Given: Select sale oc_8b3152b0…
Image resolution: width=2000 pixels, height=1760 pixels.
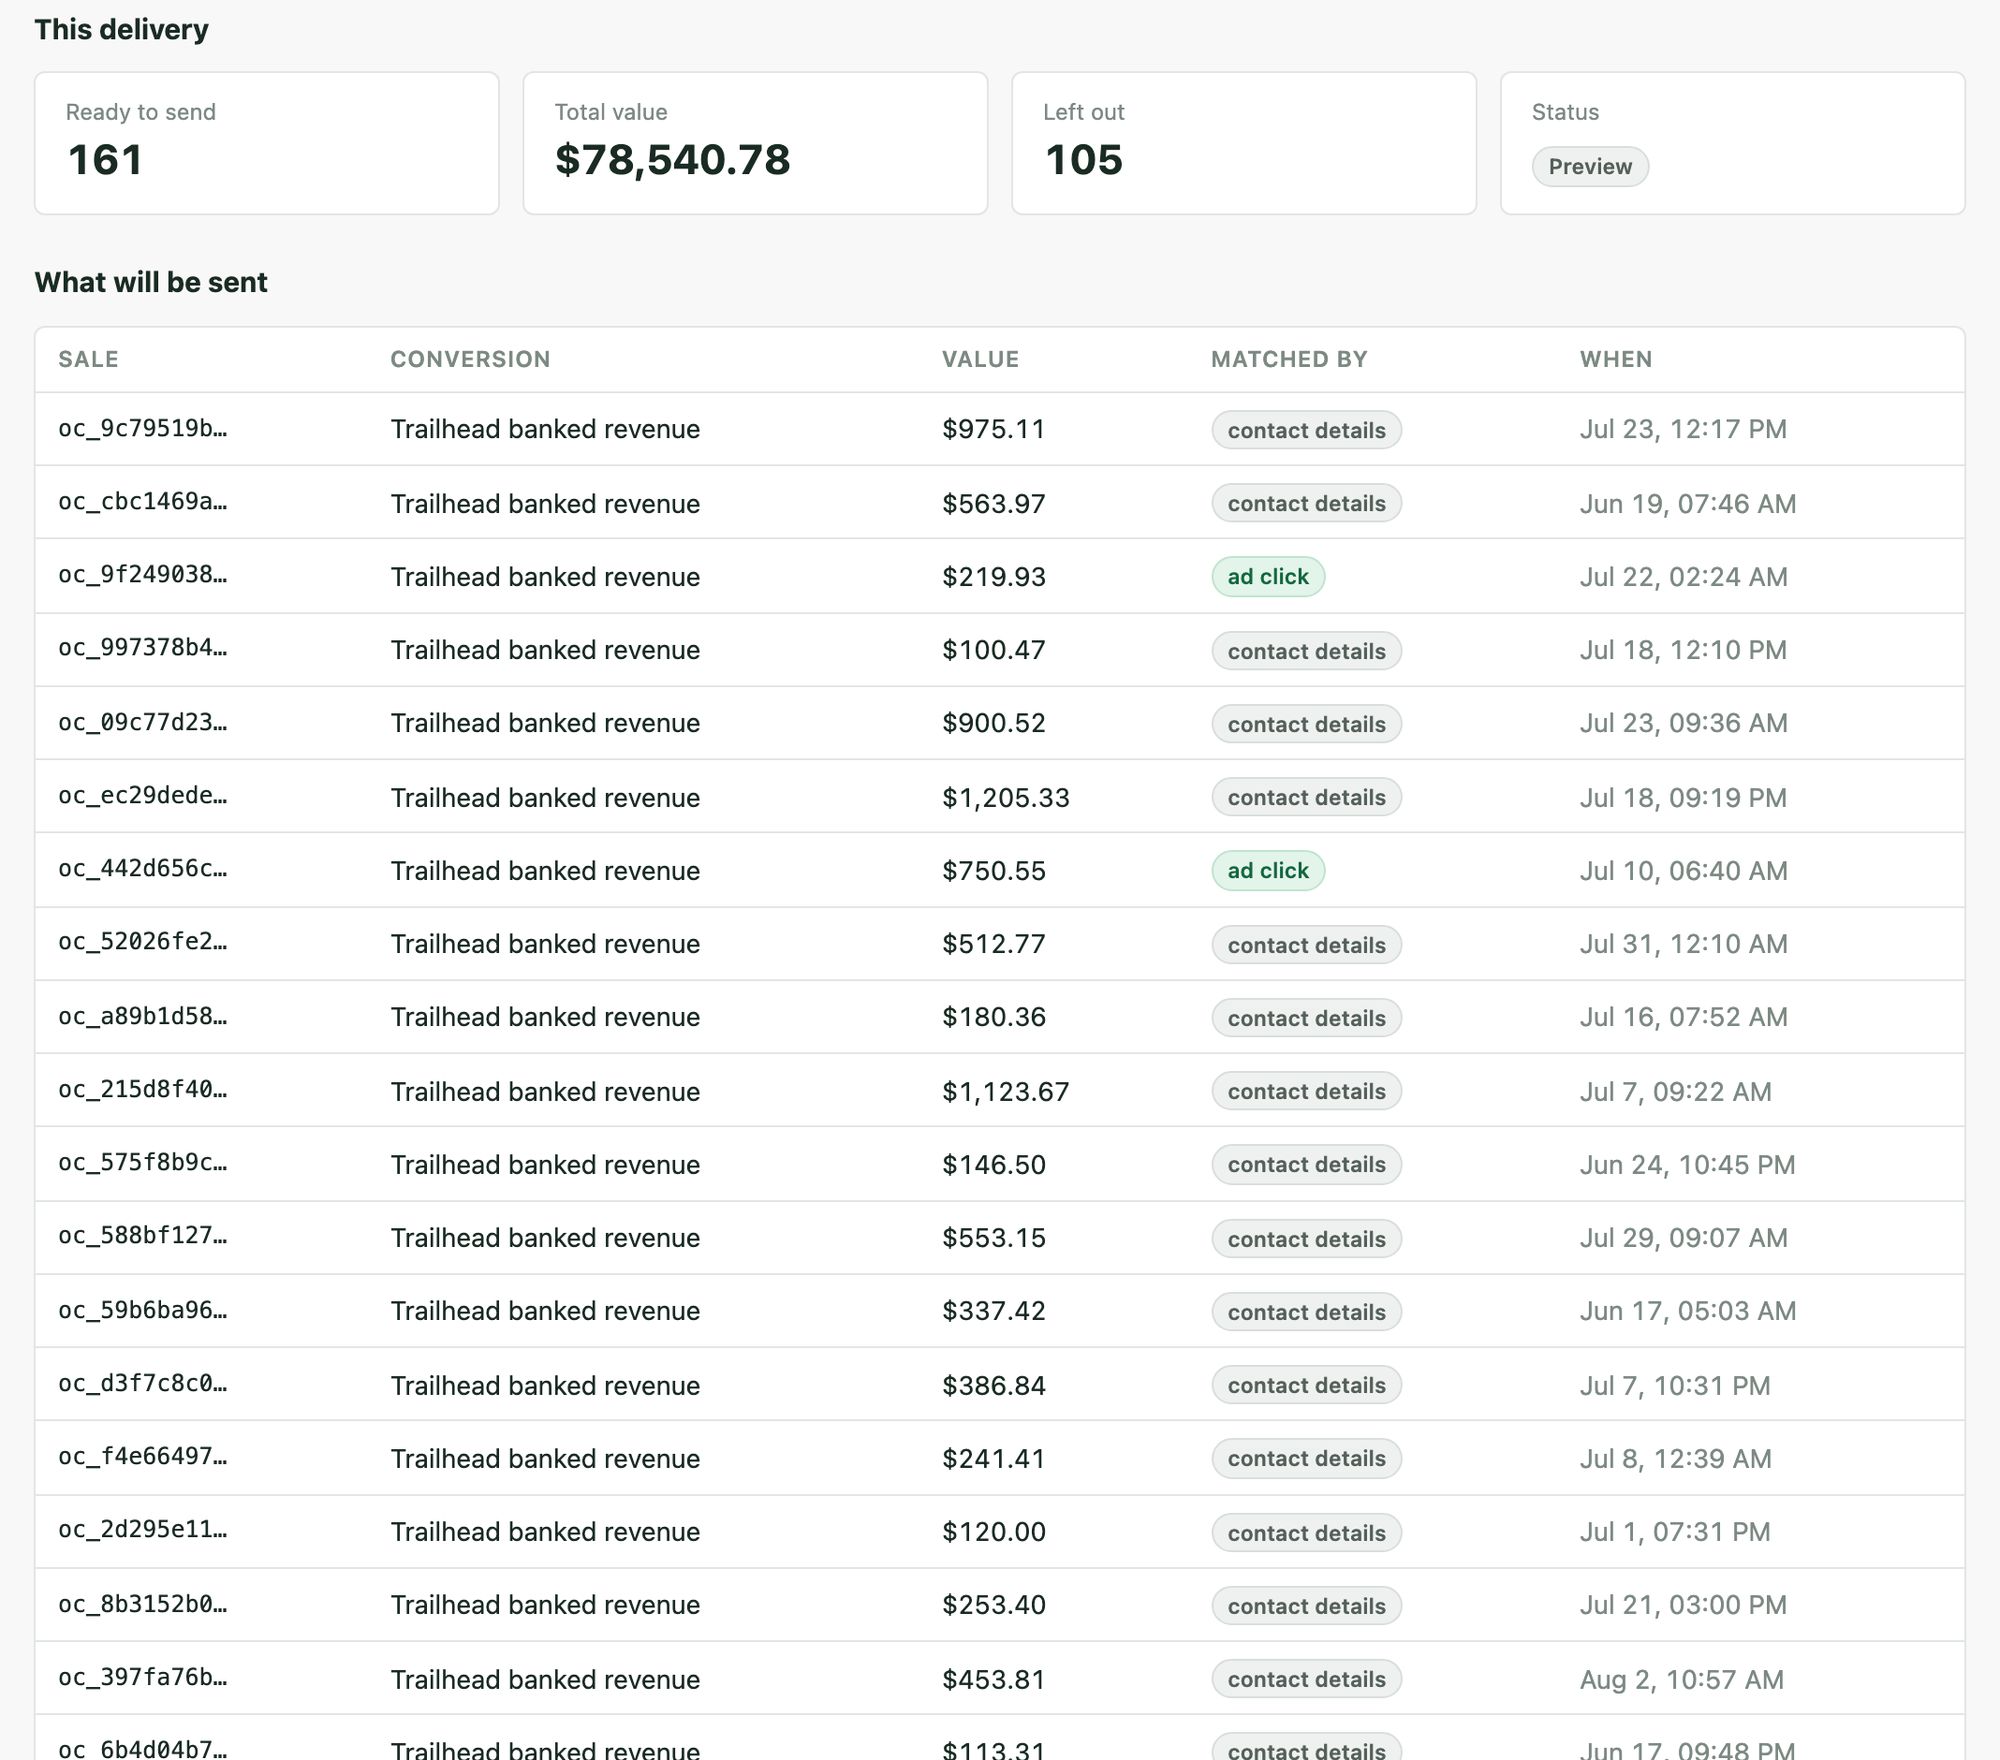Looking at the screenshot, I should click(x=143, y=1604).
